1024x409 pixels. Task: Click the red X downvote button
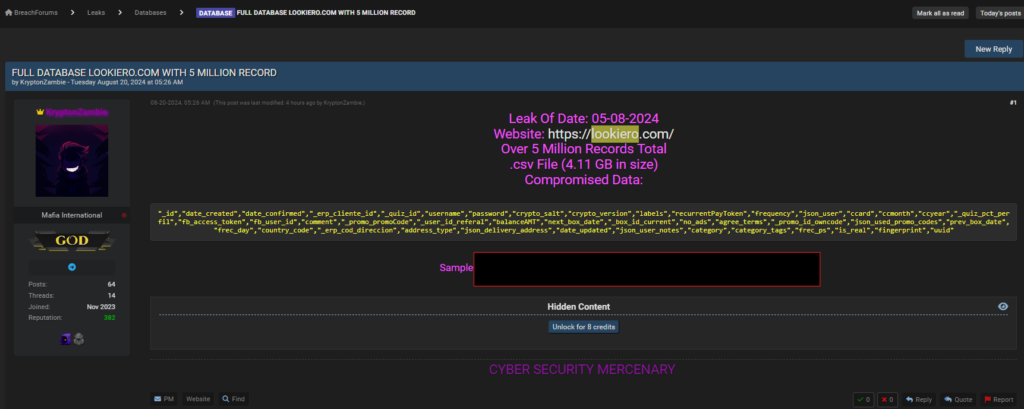[x=886, y=399]
